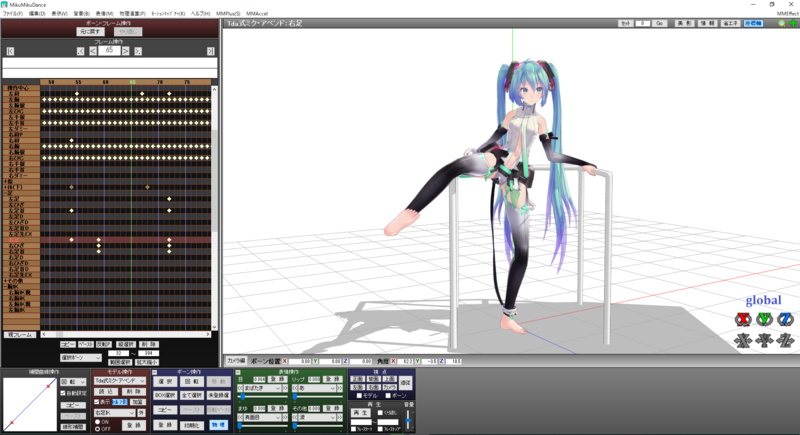
Task: Toggle the frame stop checkbox in the playback panel
Action: click(380, 429)
